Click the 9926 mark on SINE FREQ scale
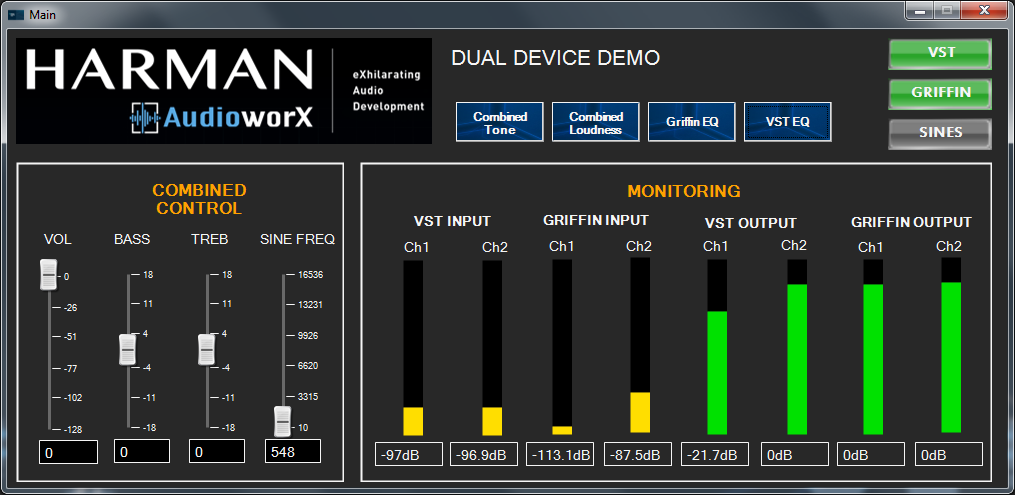Viewport: 1015px width, 495px height. click(x=308, y=336)
